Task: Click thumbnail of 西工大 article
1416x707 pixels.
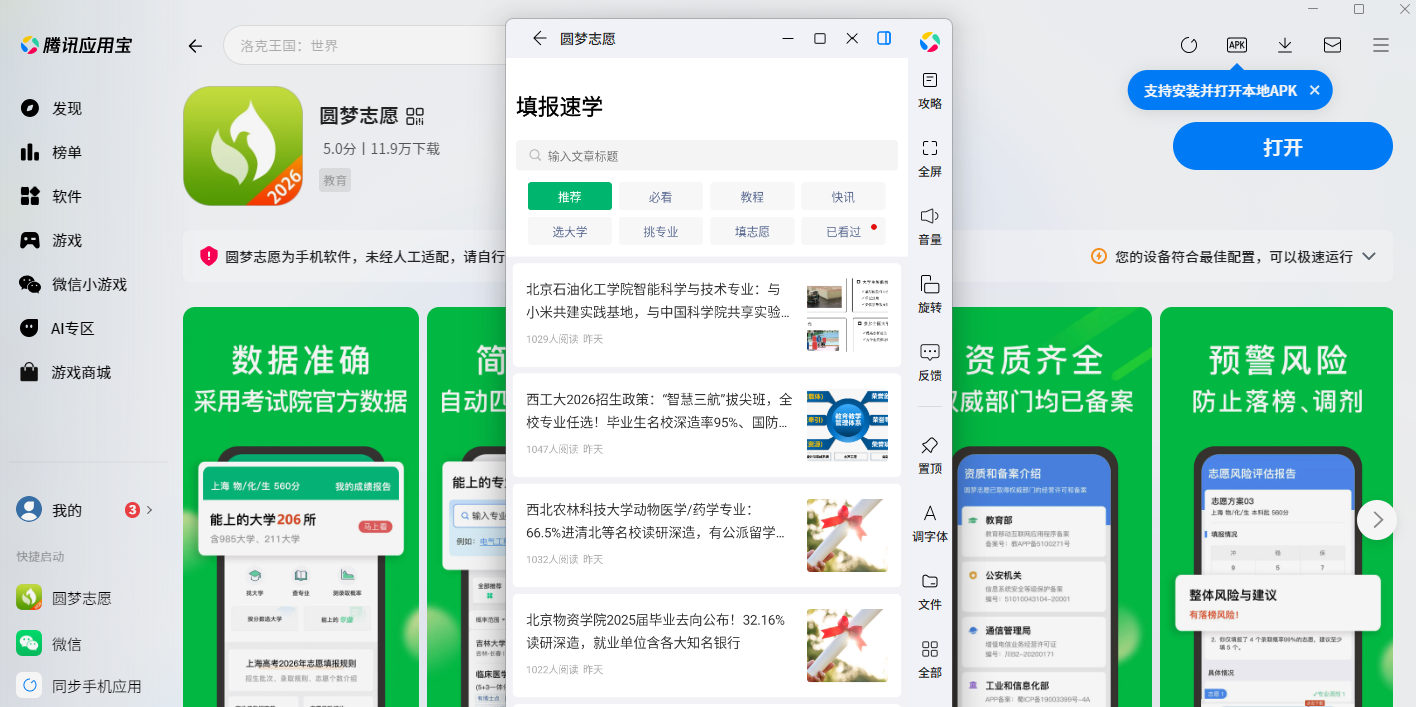Action: pos(847,425)
